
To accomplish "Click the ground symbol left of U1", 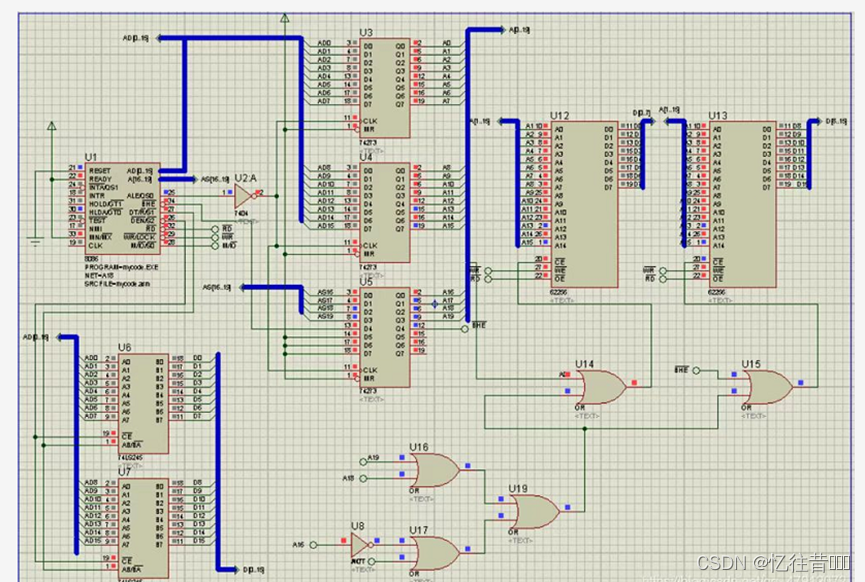I will pos(36,241).
